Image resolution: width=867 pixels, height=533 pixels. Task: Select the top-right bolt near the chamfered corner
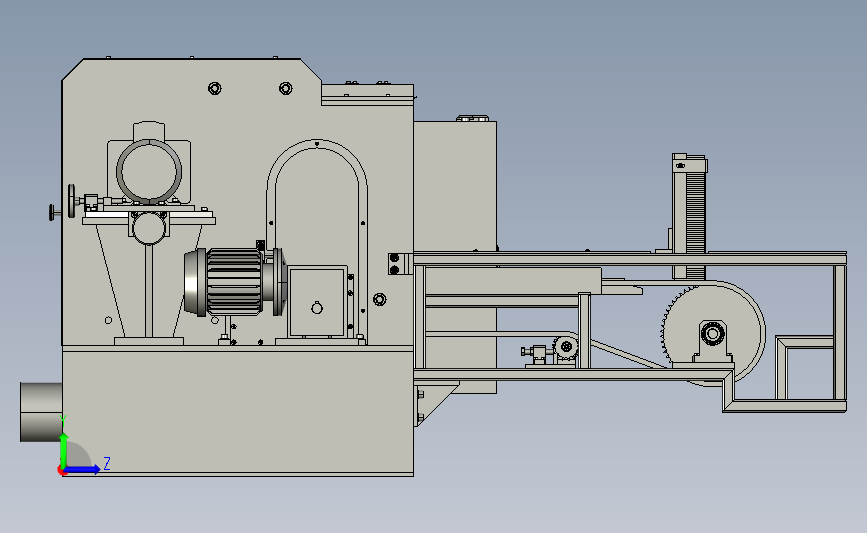(x=285, y=88)
